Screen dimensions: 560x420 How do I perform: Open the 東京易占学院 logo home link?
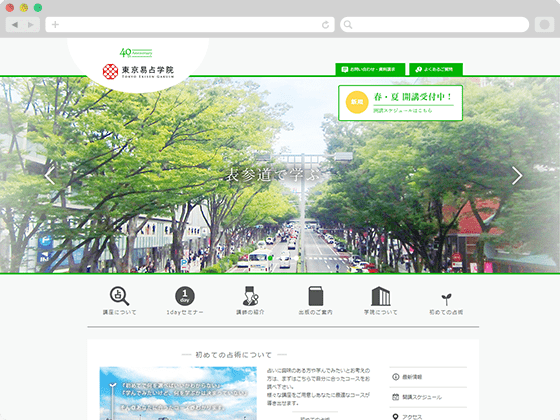pos(138,71)
